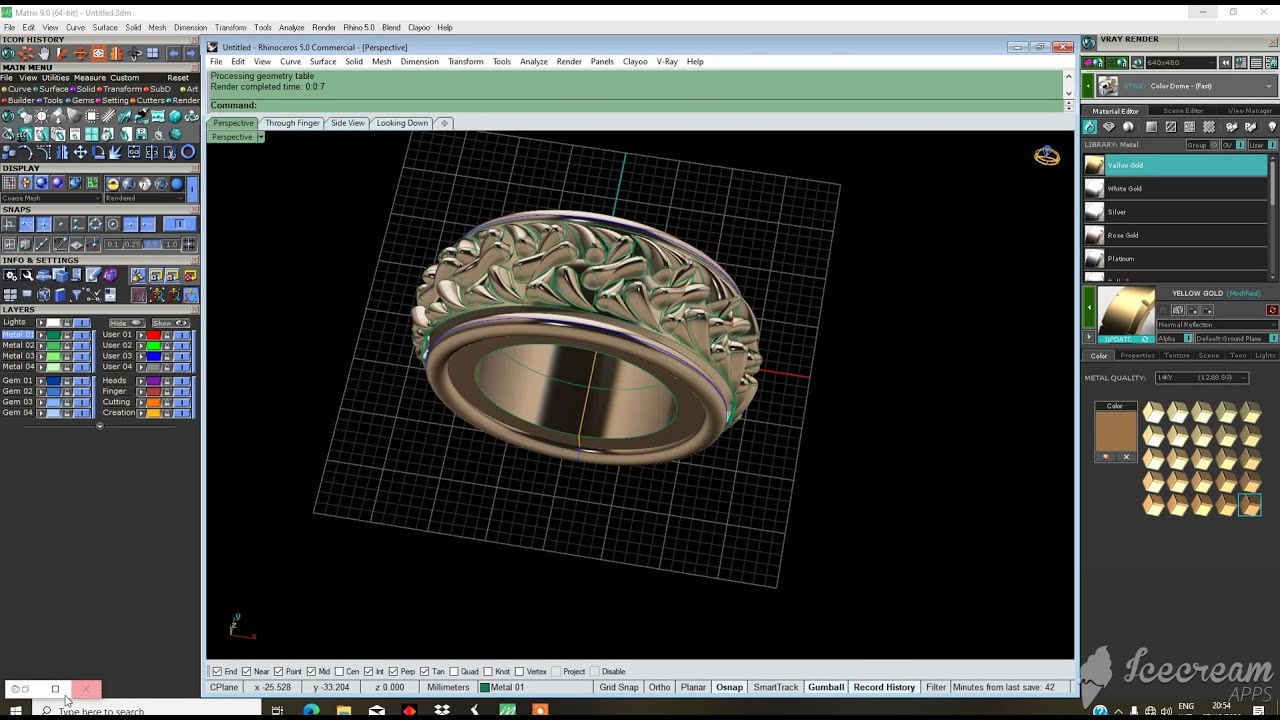The image size is (1280, 720).
Task: Toggle the Near osnap checkbox
Action: pos(246,672)
